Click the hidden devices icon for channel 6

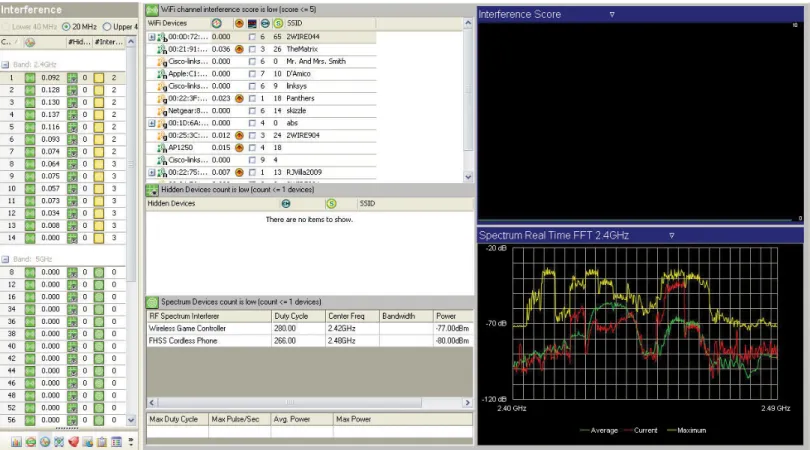pos(72,139)
